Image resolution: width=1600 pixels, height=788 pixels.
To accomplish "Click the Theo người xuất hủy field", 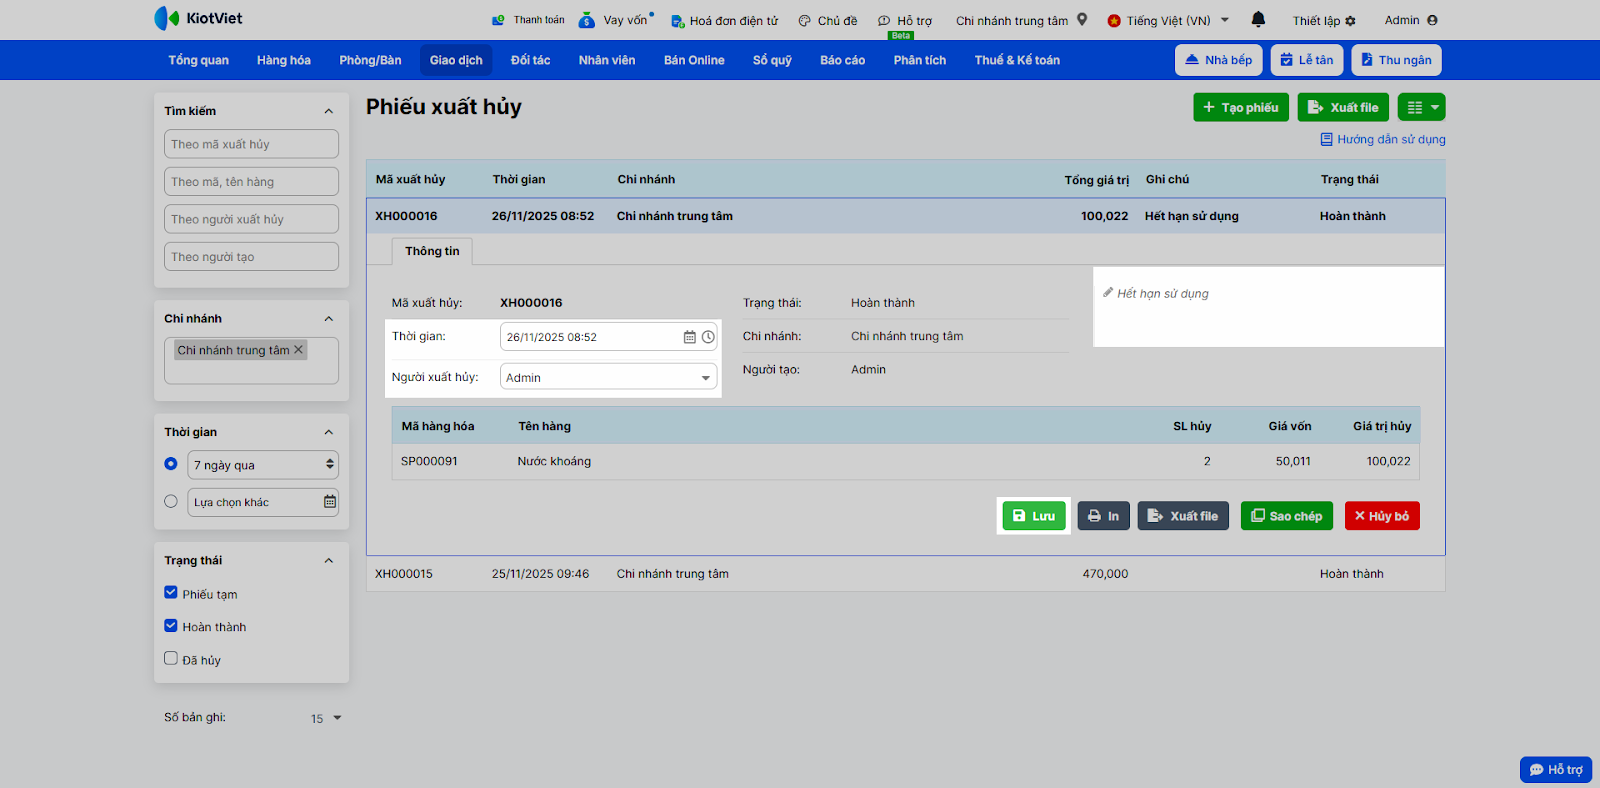I will (x=251, y=219).
